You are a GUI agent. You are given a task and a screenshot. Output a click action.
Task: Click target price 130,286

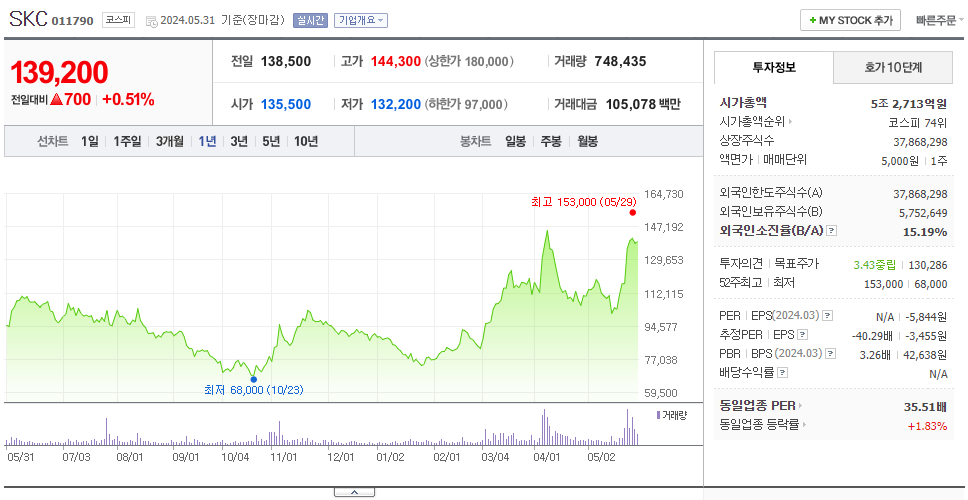click(x=928, y=265)
